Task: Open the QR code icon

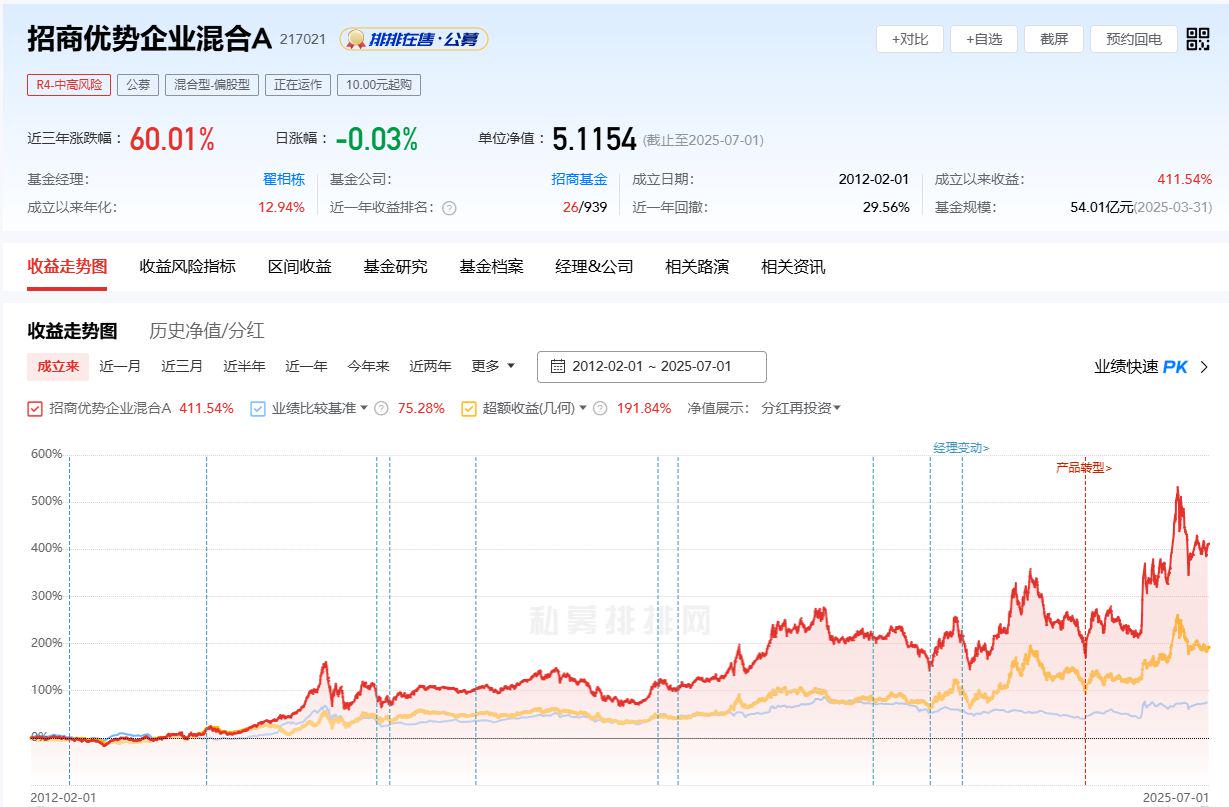Action: click(1197, 39)
